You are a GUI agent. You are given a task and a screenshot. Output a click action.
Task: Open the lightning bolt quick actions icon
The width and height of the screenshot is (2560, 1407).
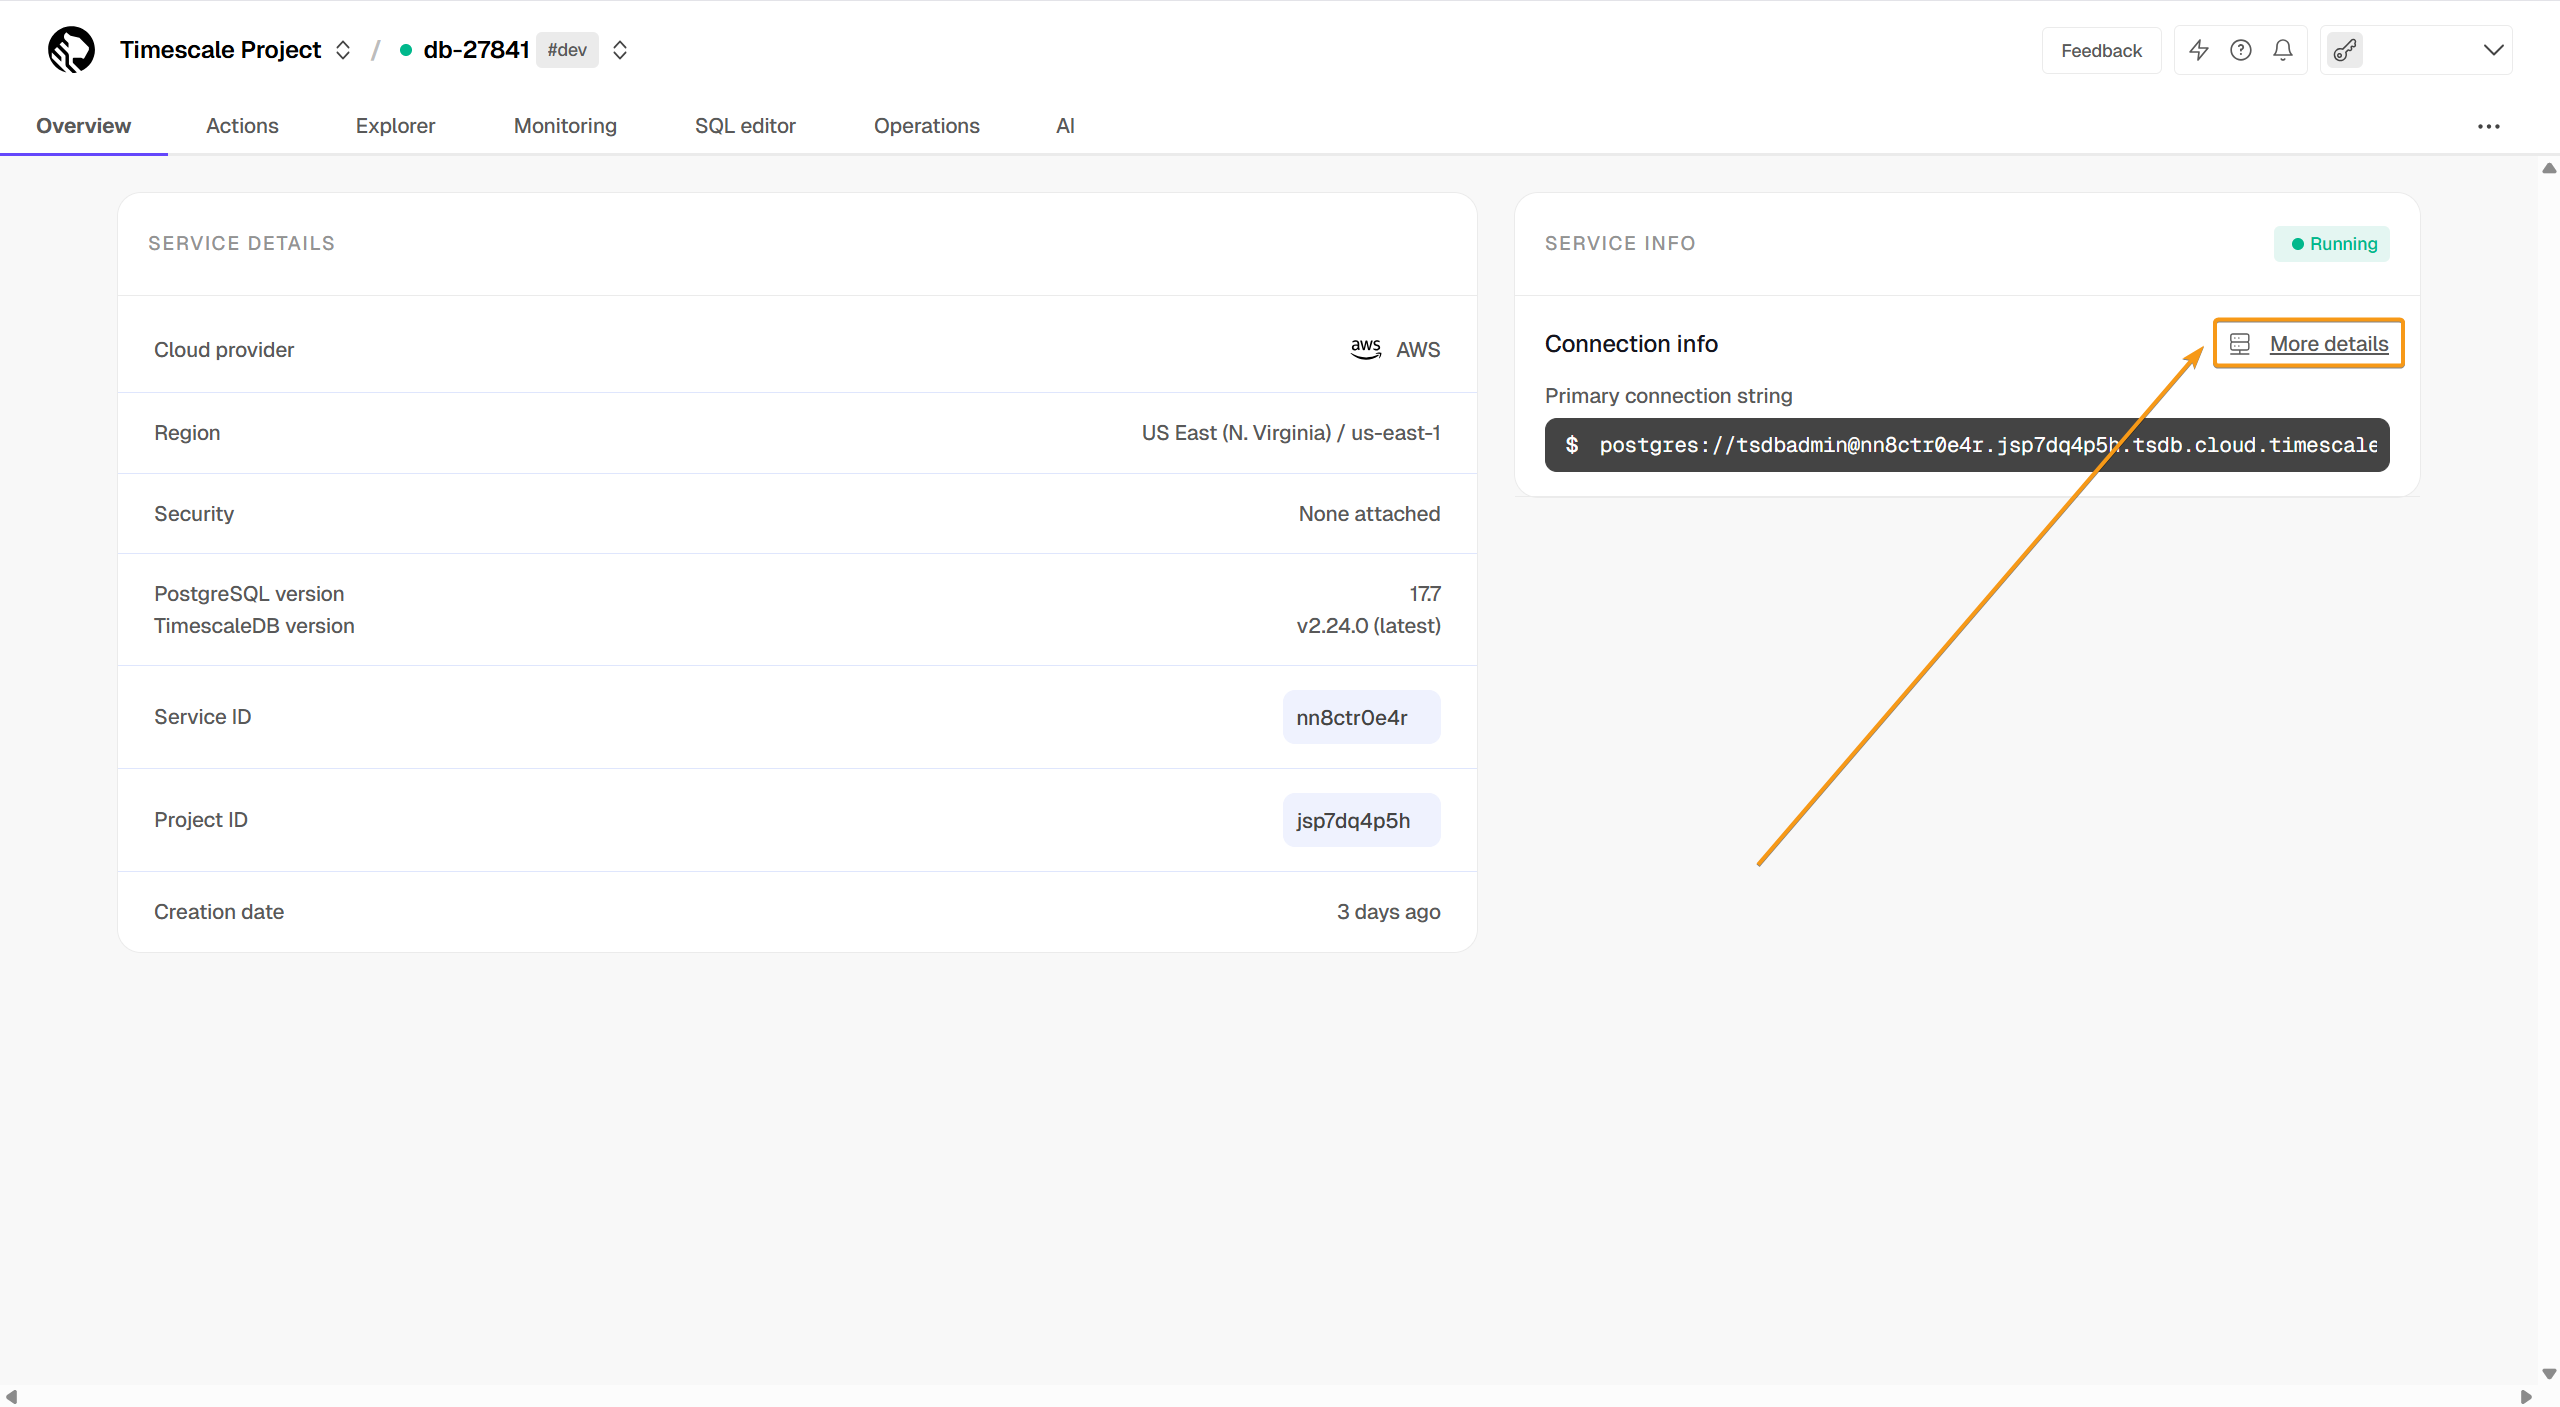(x=2198, y=50)
